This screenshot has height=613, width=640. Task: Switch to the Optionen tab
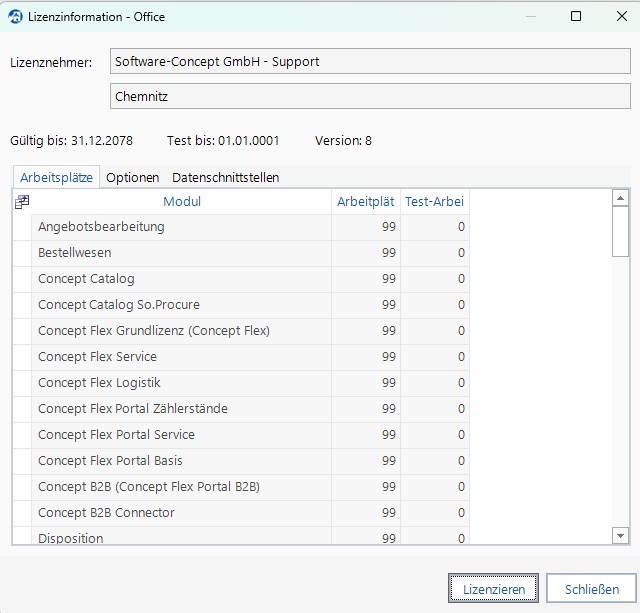pos(133,177)
